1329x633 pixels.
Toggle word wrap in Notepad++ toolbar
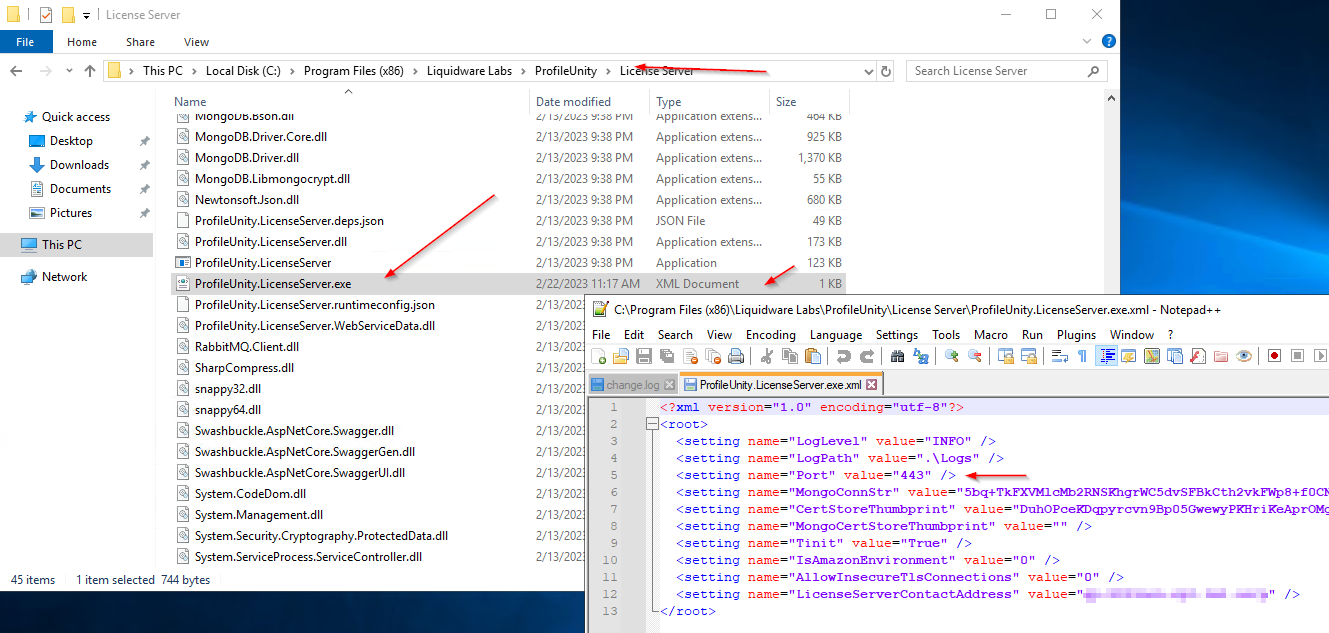tap(1059, 356)
